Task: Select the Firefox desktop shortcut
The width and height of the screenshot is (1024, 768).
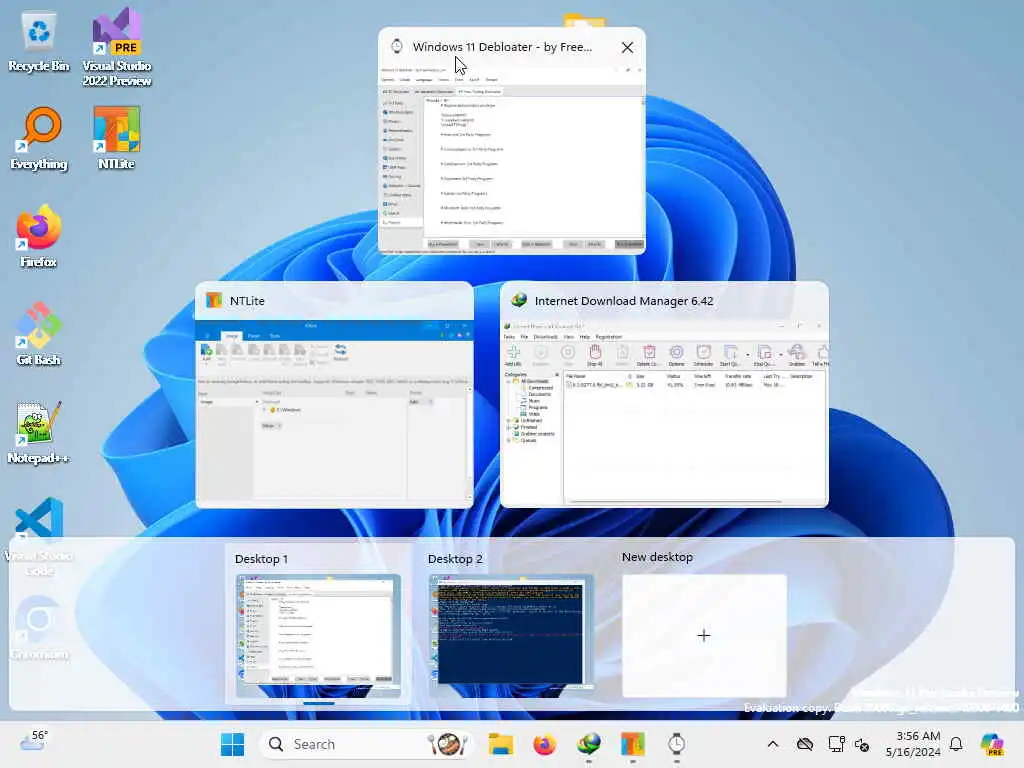Action: tap(39, 236)
